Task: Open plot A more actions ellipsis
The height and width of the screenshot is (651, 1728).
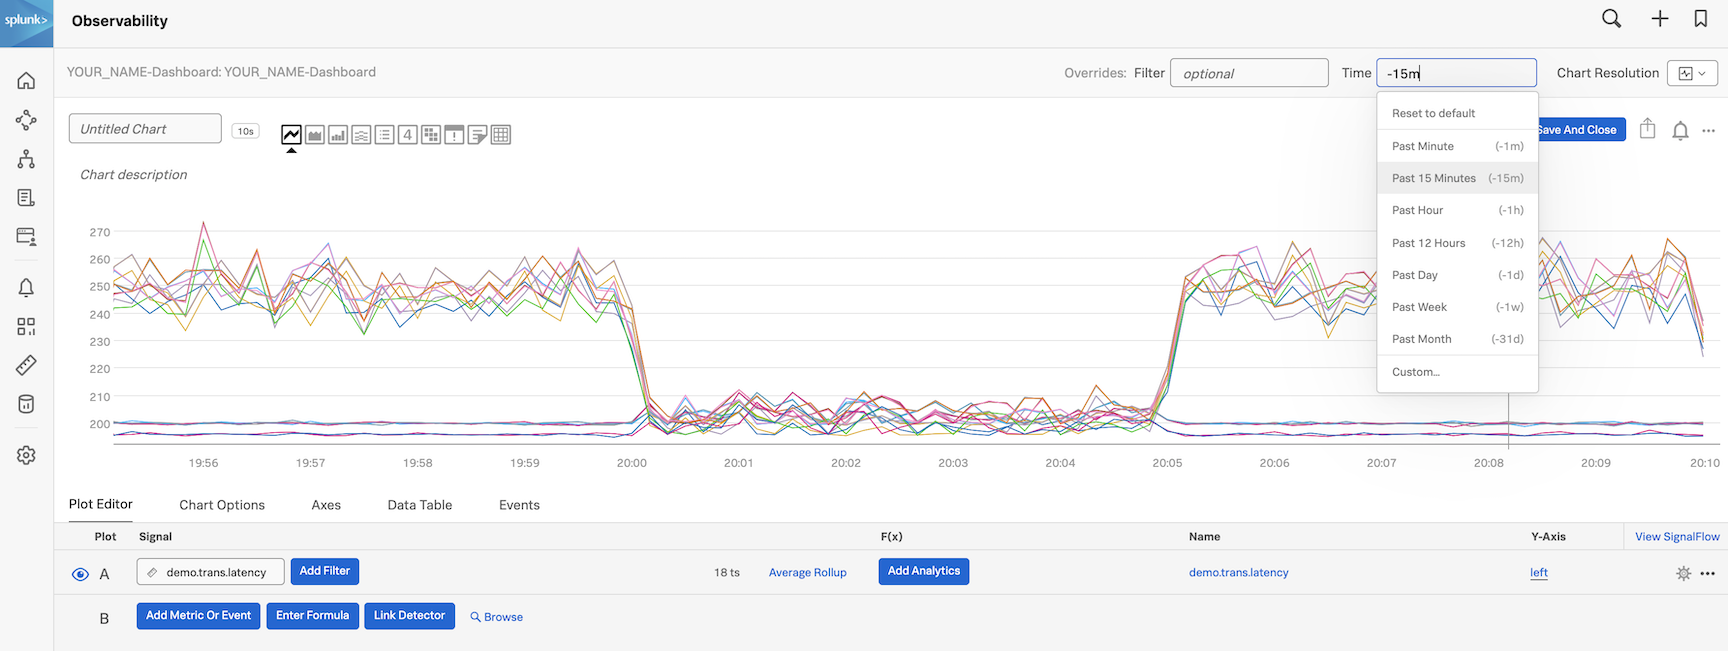Action: pos(1708,574)
